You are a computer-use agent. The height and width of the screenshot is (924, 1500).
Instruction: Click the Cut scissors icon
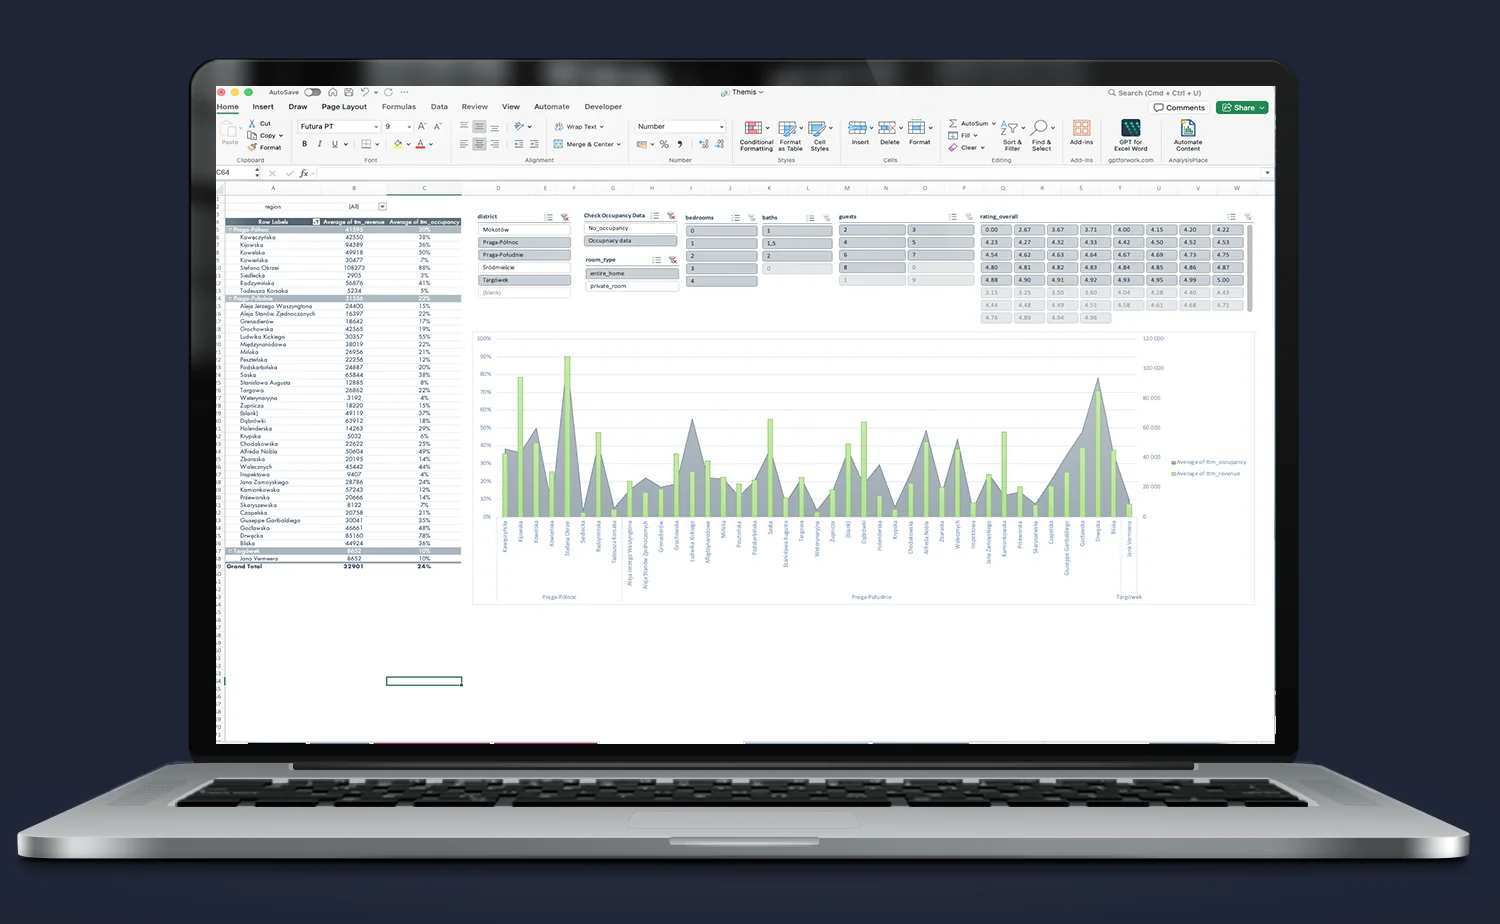click(252, 124)
